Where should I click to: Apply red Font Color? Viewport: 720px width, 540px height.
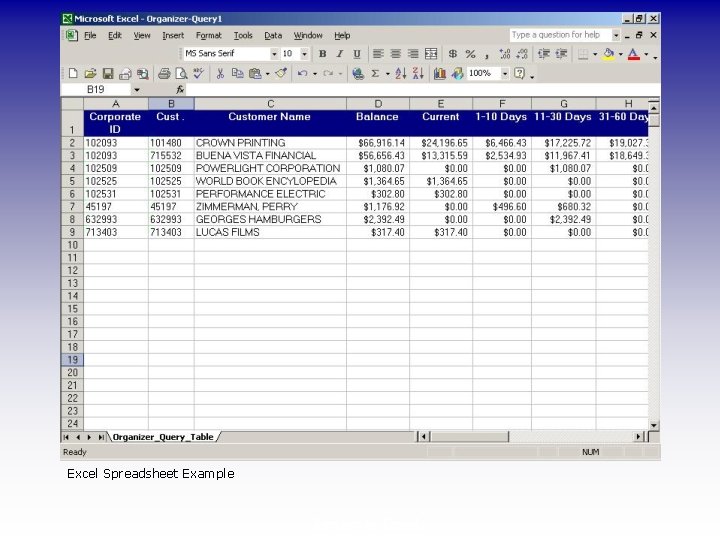click(x=634, y=54)
